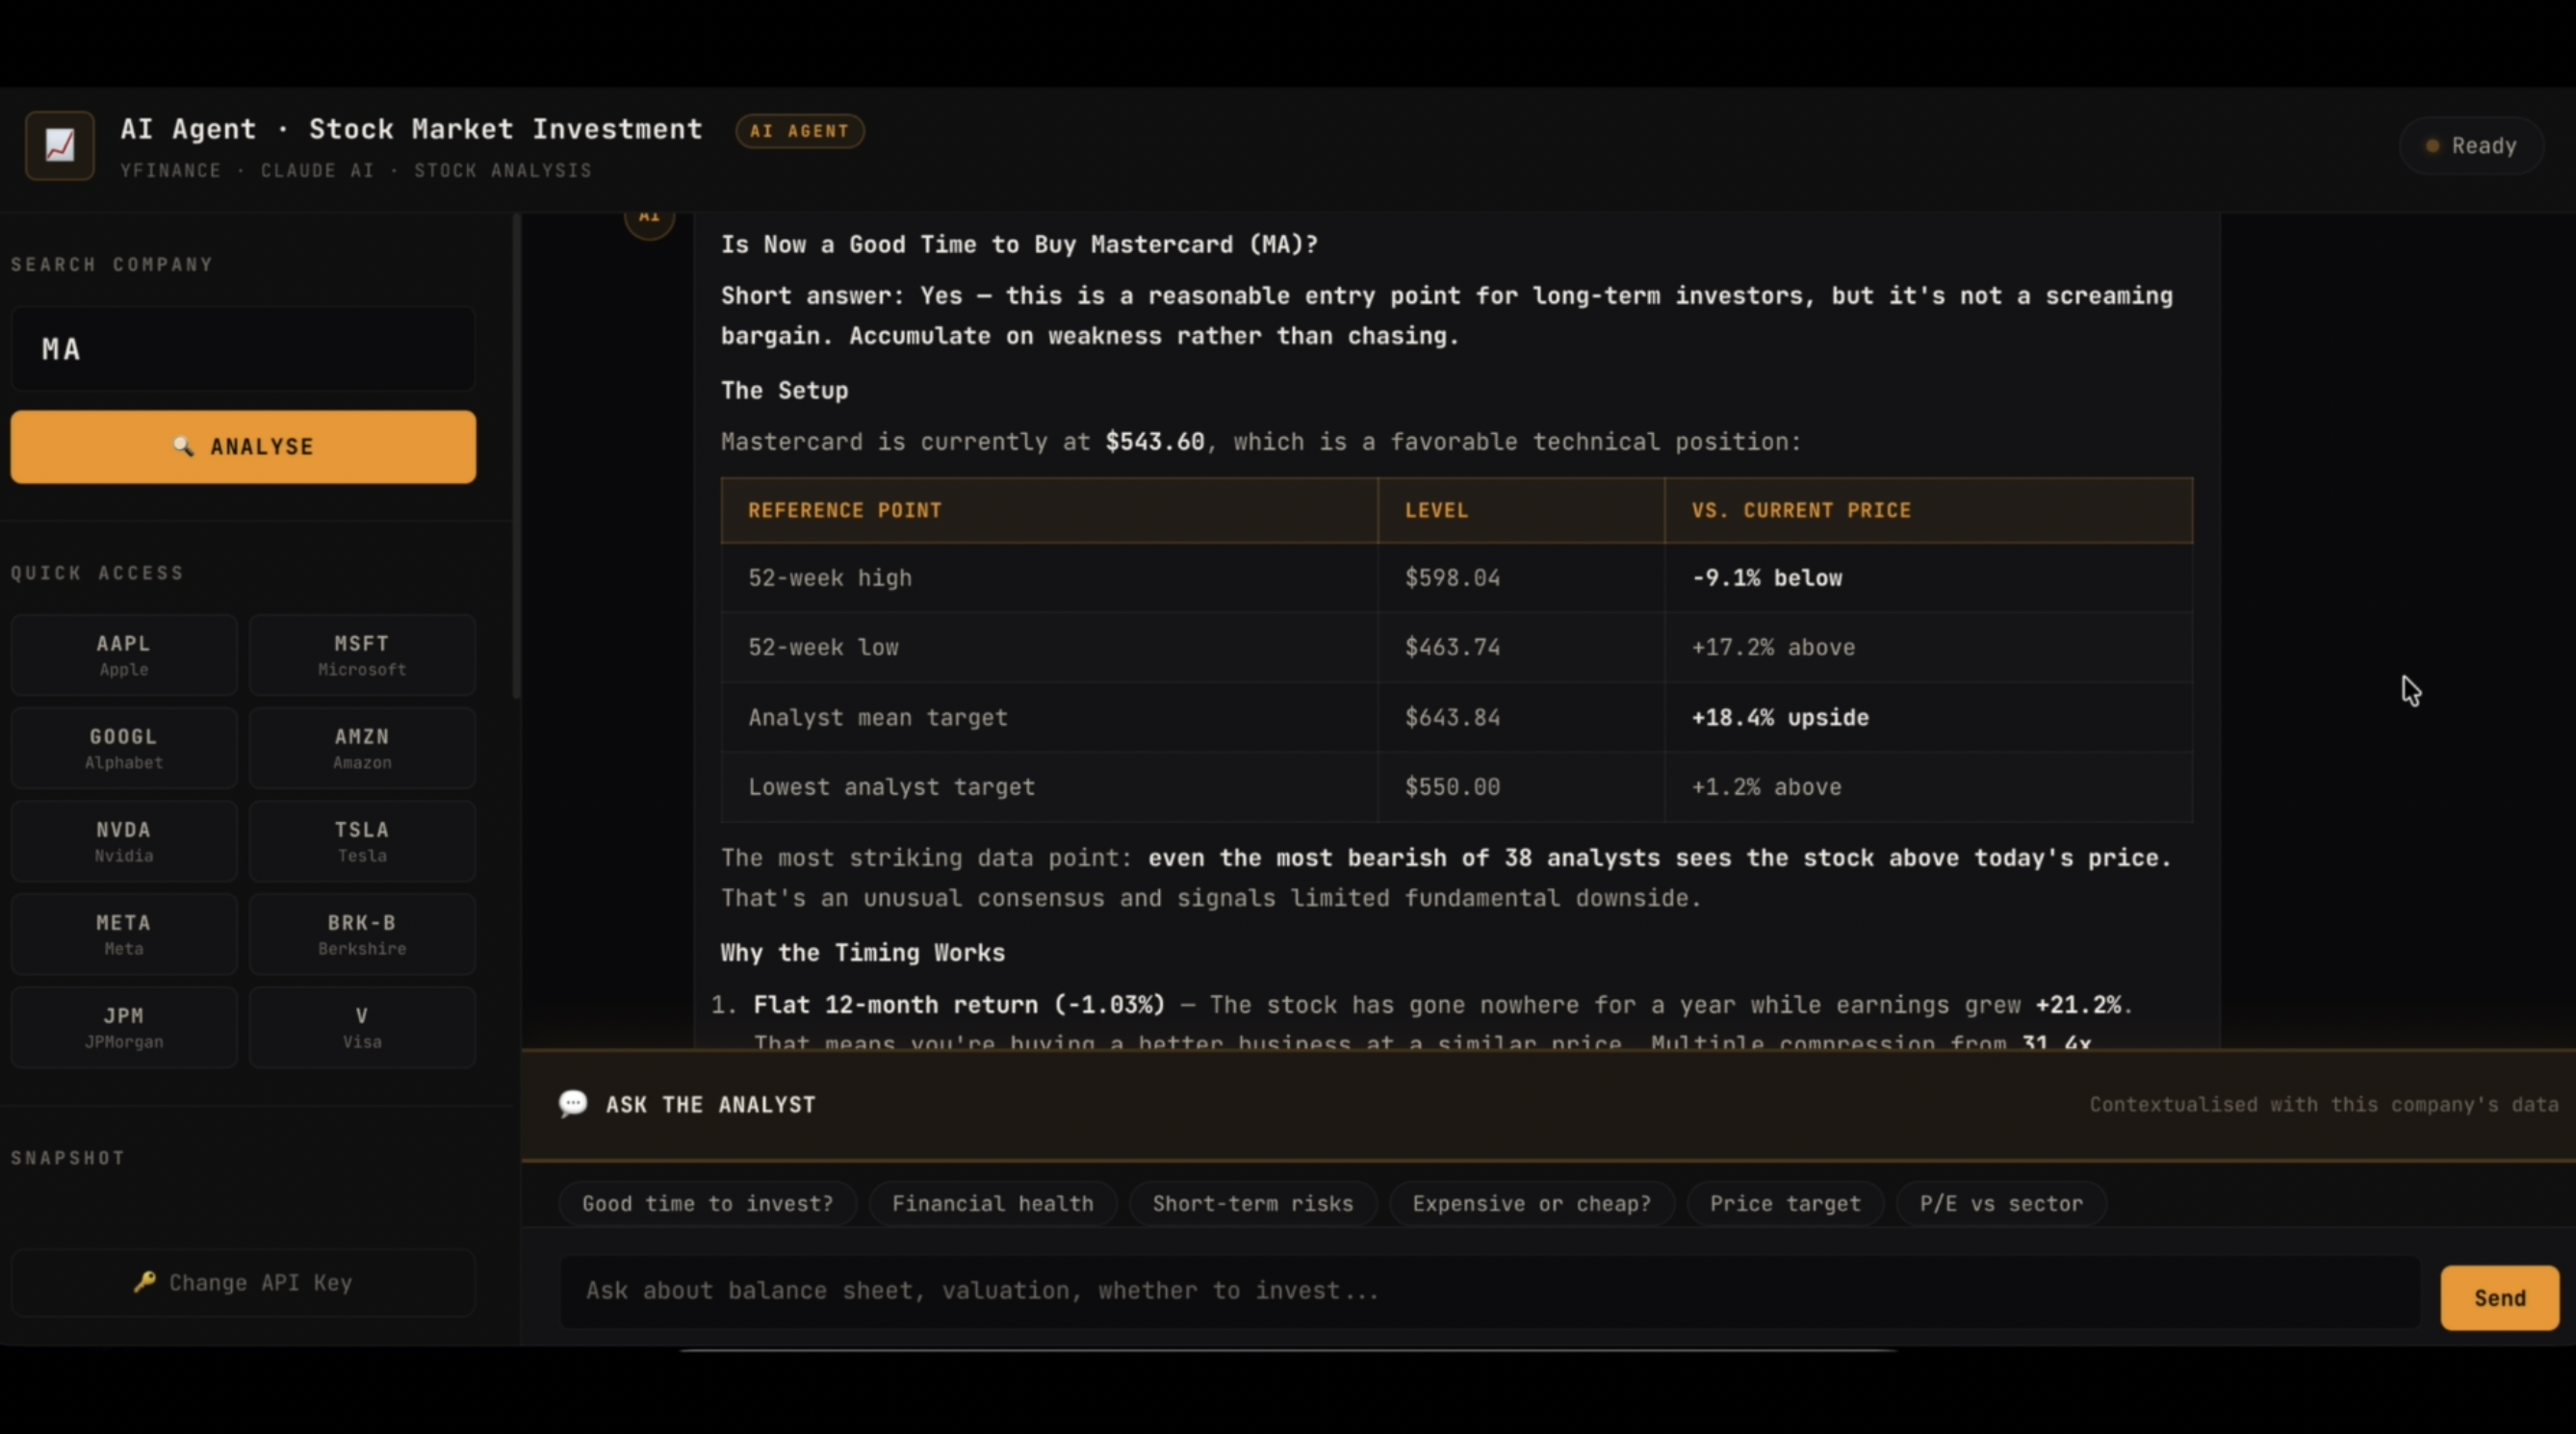Choose the 'Financial health' suggestion chip

(x=993, y=1204)
